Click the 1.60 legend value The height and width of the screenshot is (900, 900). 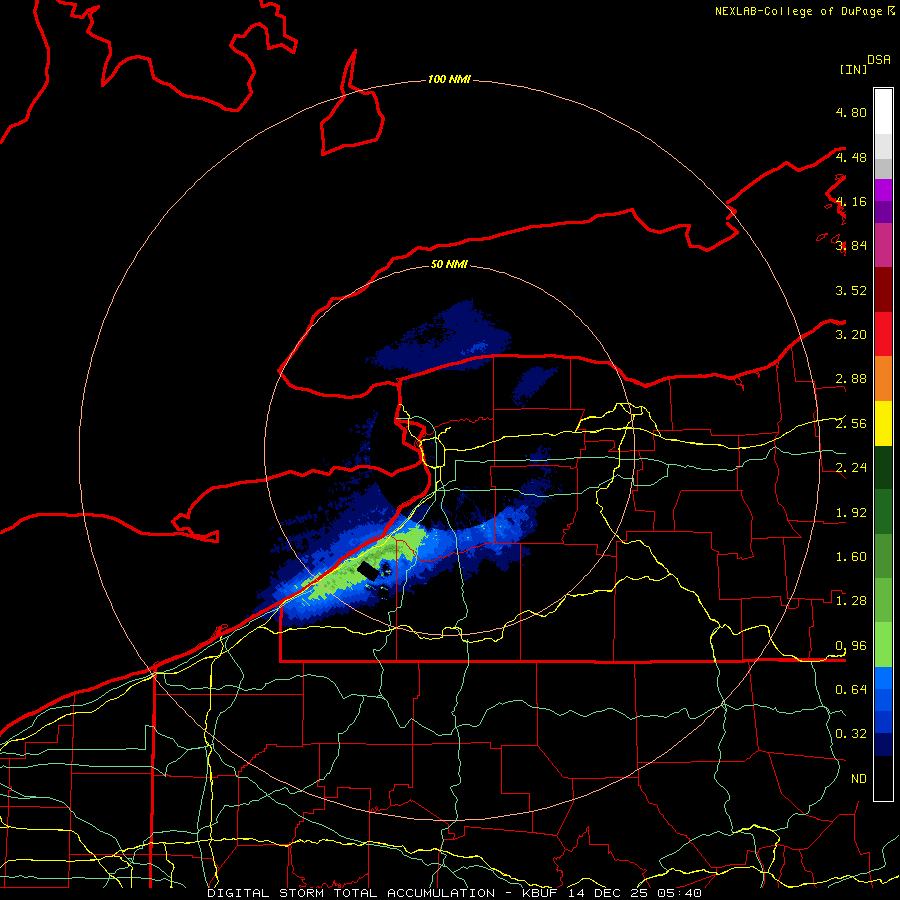click(851, 557)
